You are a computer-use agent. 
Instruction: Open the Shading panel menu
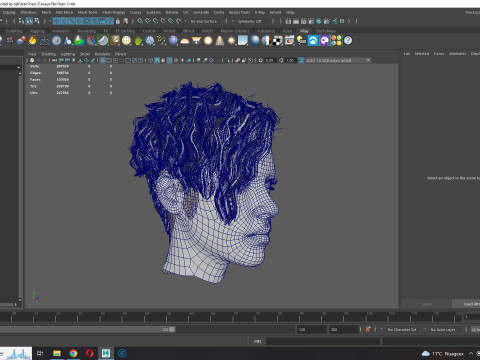48,54
